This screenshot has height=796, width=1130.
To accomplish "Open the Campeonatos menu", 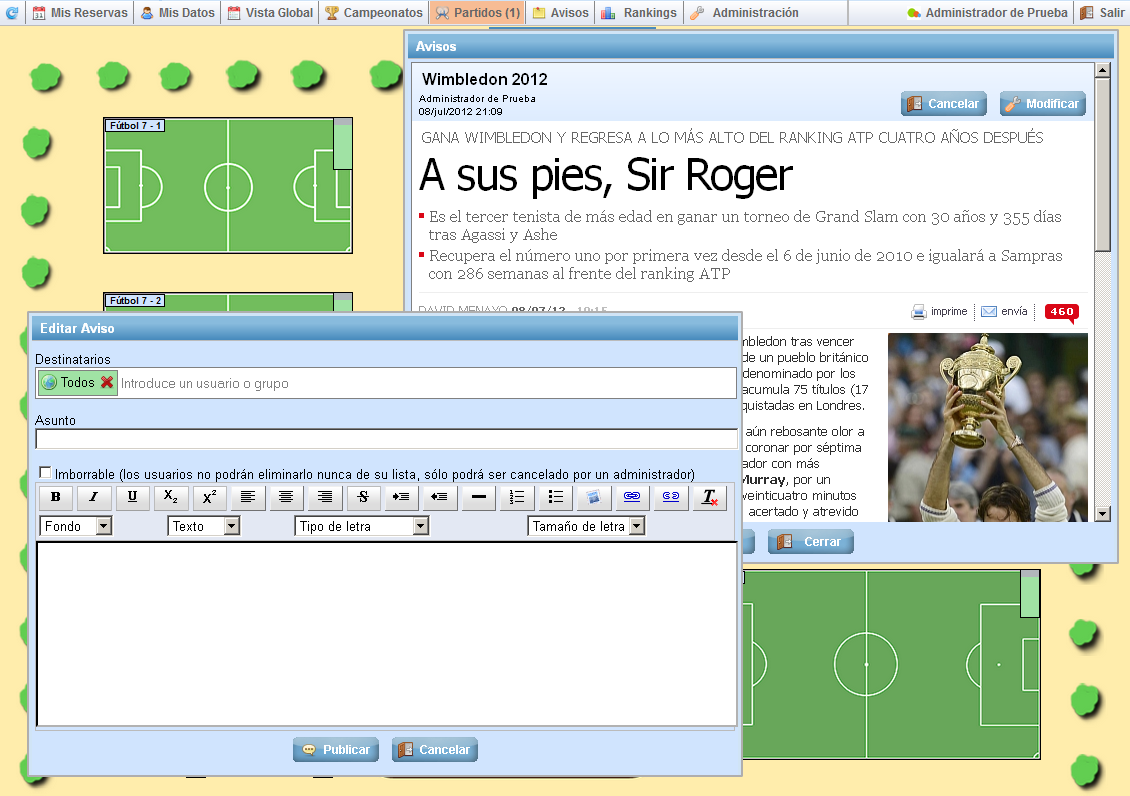I will (x=373, y=12).
